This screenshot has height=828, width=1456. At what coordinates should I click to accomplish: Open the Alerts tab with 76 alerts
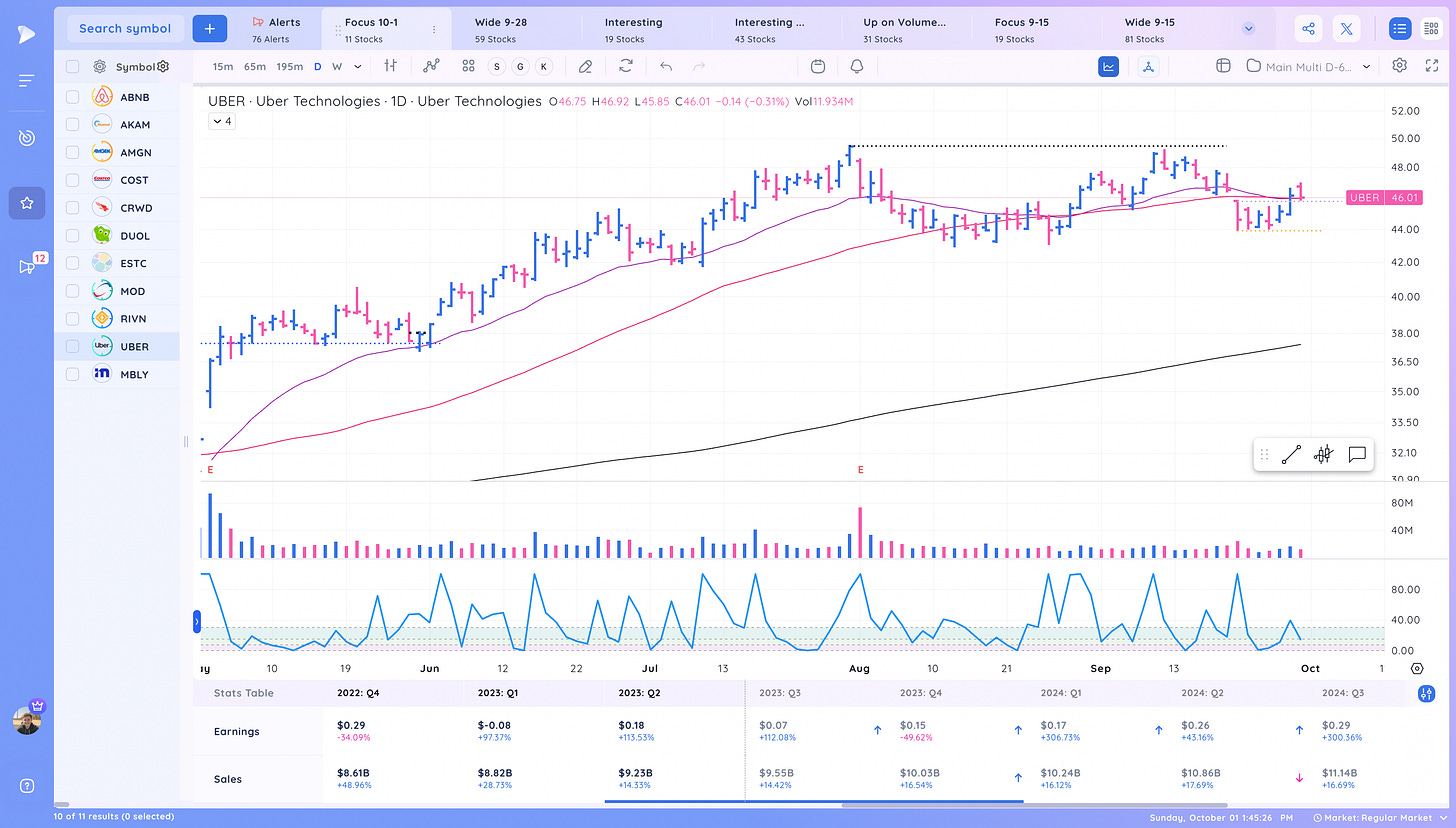pyautogui.click(x=276, y=30)
